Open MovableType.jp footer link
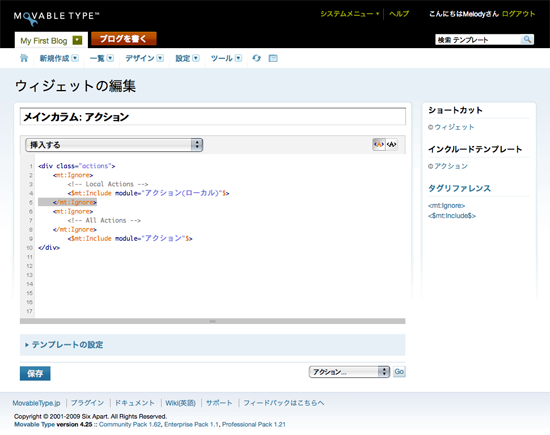 click(x=36, y=403)
